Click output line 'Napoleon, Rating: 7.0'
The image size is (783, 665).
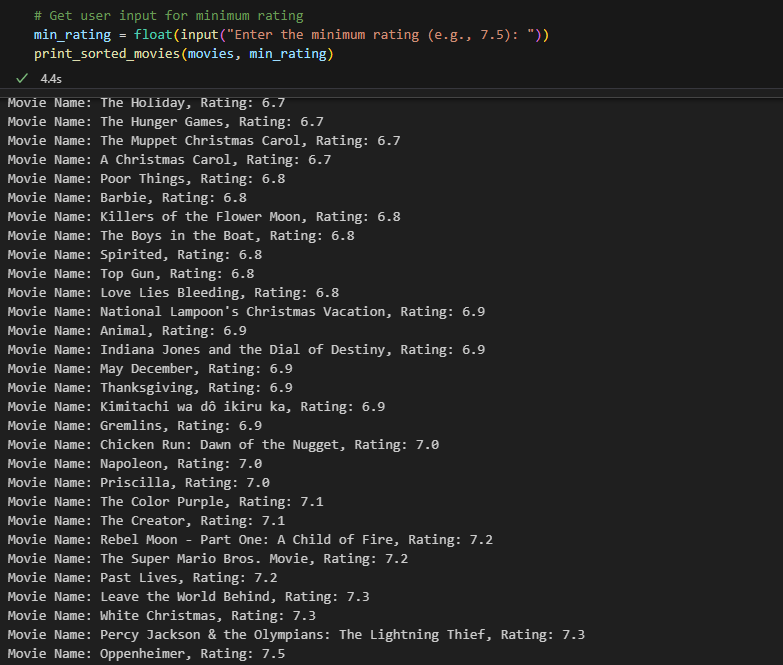[135, 463]
